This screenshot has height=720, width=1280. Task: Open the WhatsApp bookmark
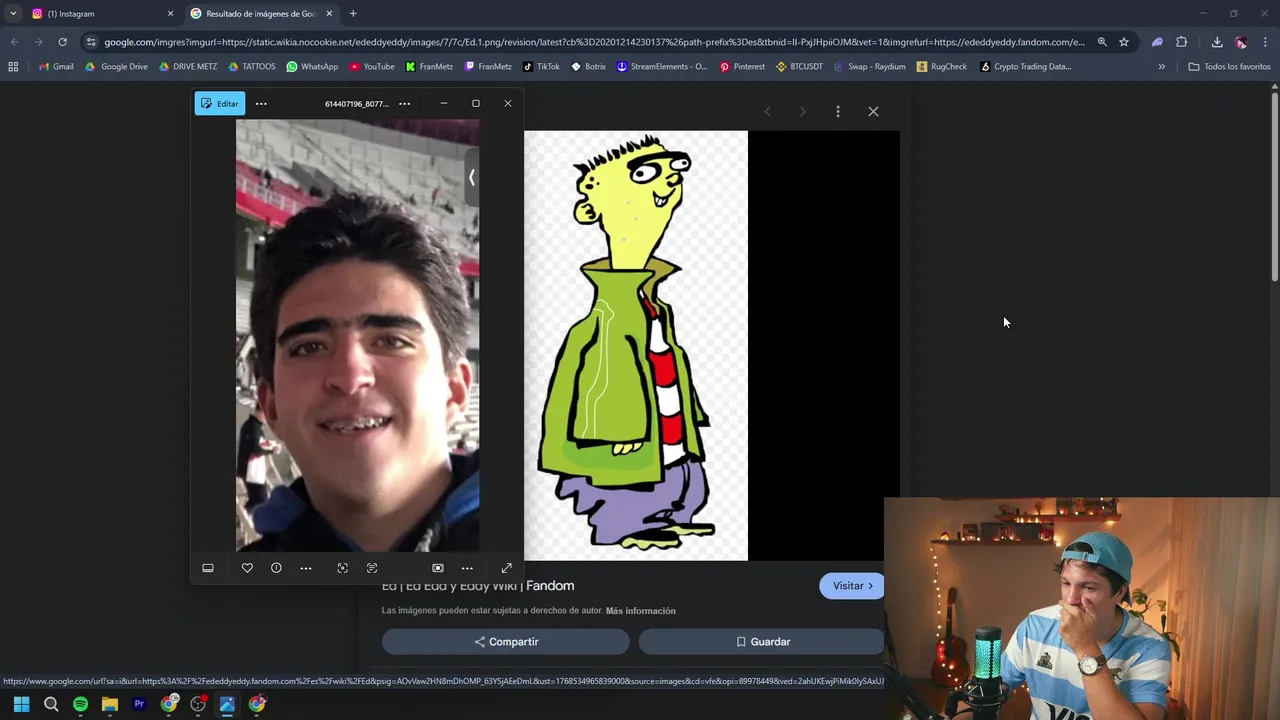click(312, 67)
